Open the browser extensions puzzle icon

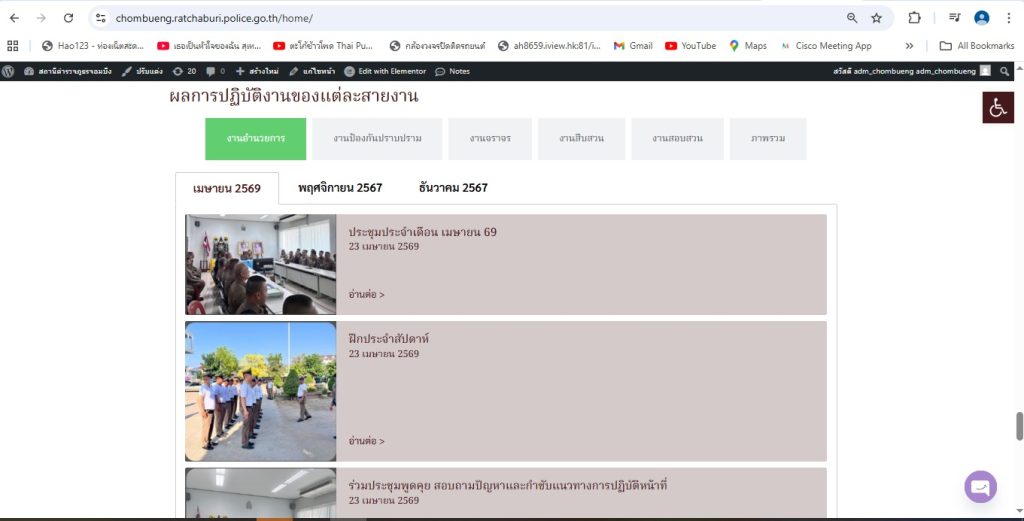click(914, 18)
